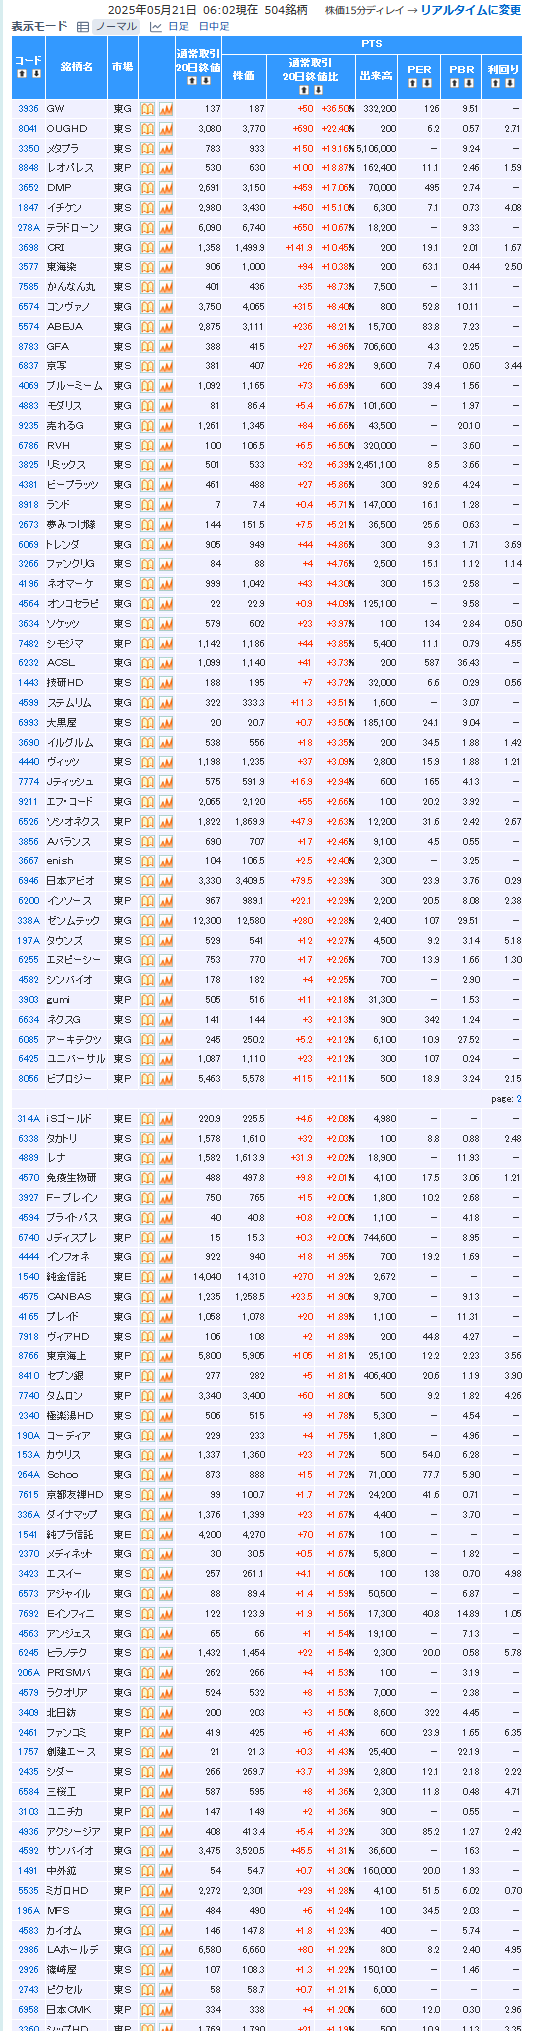Screen dimensions: 535x2031
Task: Open book icon for セブン銀 row
Action: tap(147, 1376)
